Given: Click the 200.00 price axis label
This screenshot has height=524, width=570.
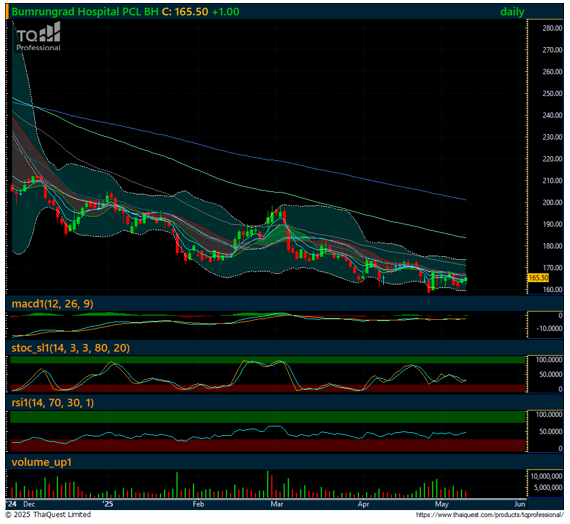Looking at the screenshot, I should coord(552,203).
